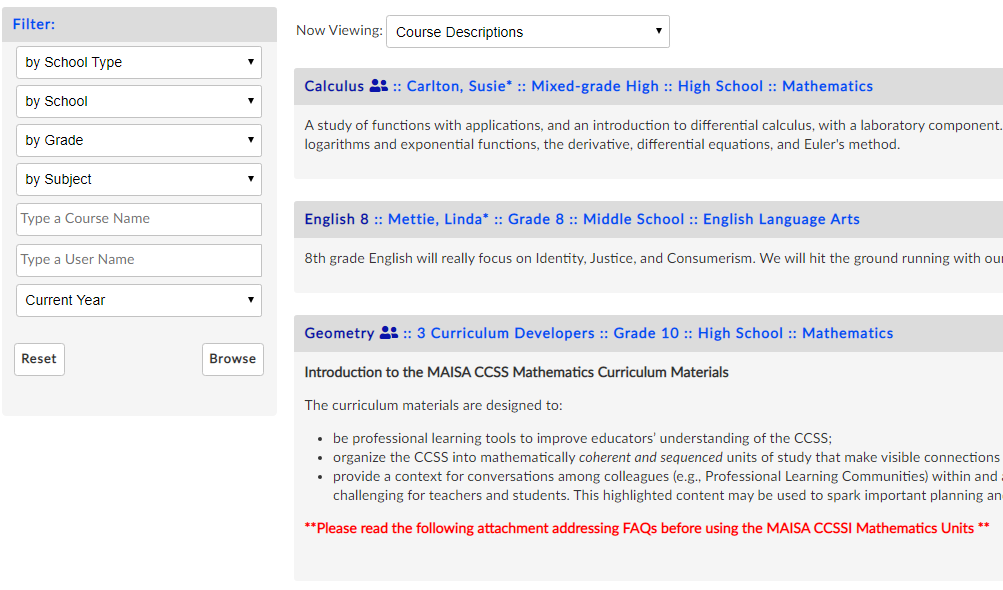The width and height of the screenshot is (1003, 590).
Task: Click the Type a User Name field
Action: [139, 260]
